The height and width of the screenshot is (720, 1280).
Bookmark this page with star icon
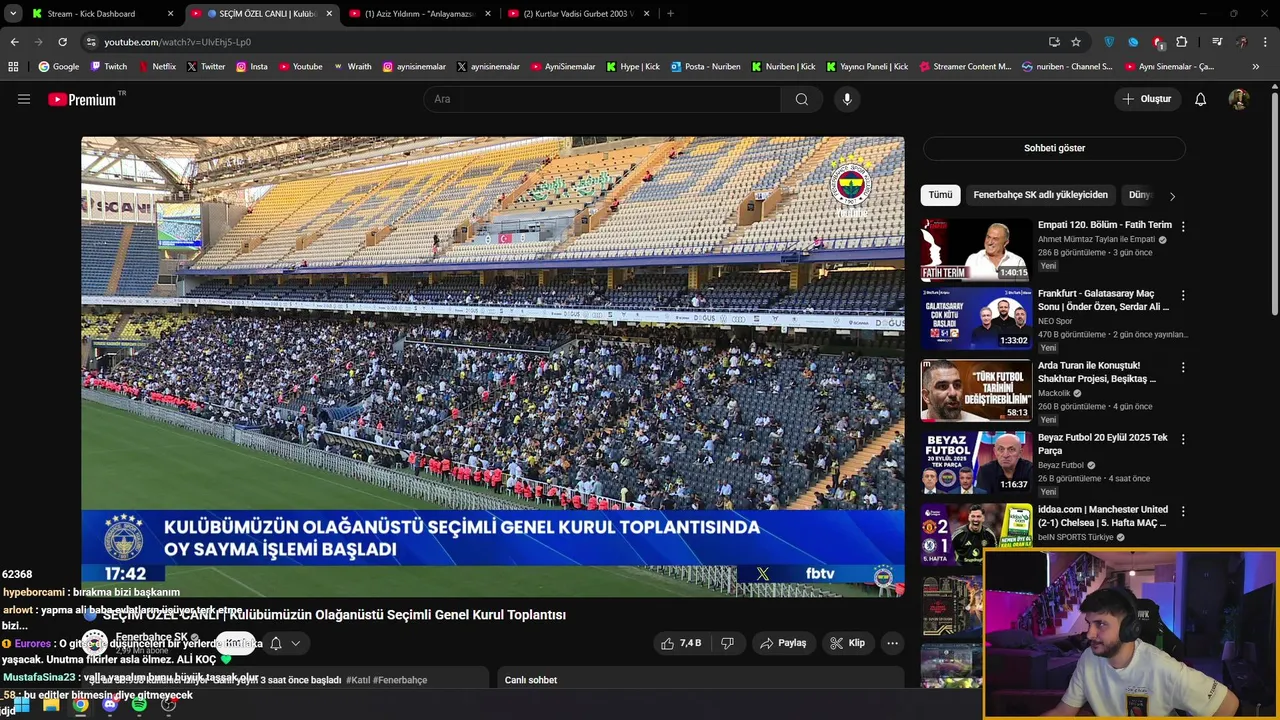[x=1076, y=42]
